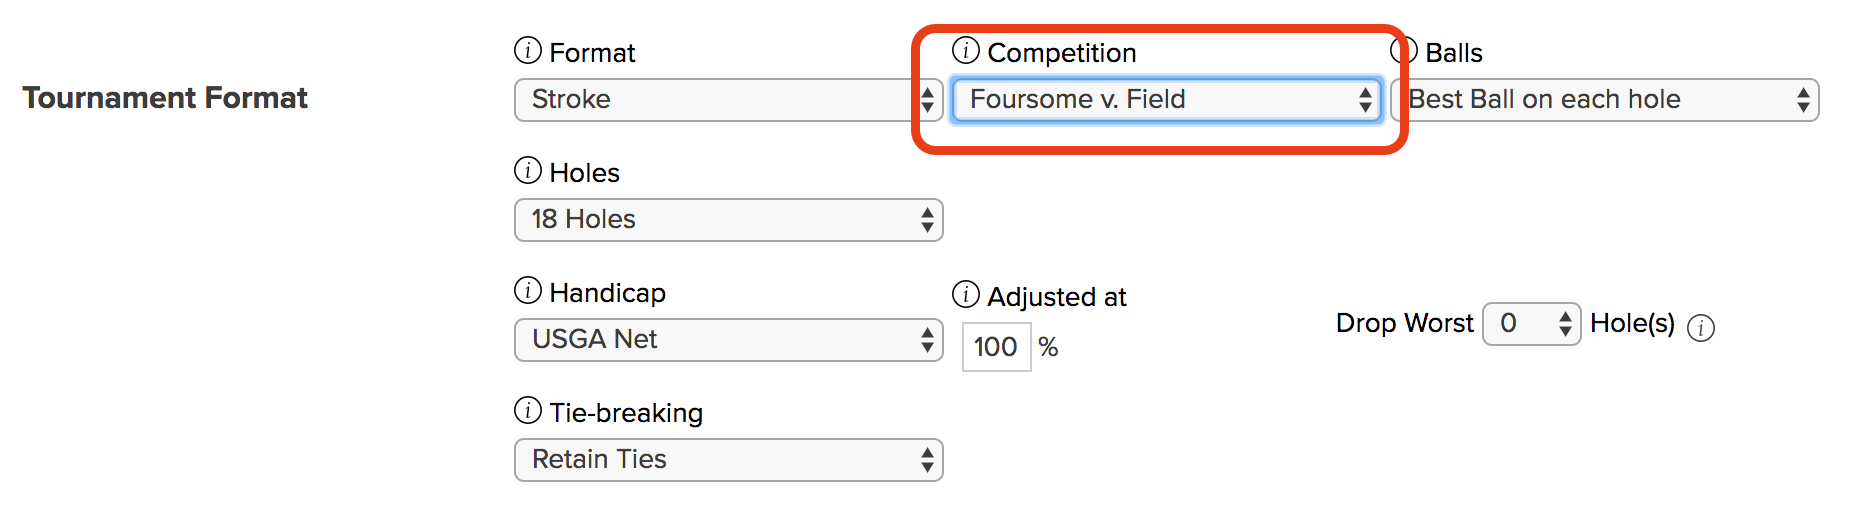Click the Competition label text
Viewport: 1856px width, 510px height.
point(1062,53)
